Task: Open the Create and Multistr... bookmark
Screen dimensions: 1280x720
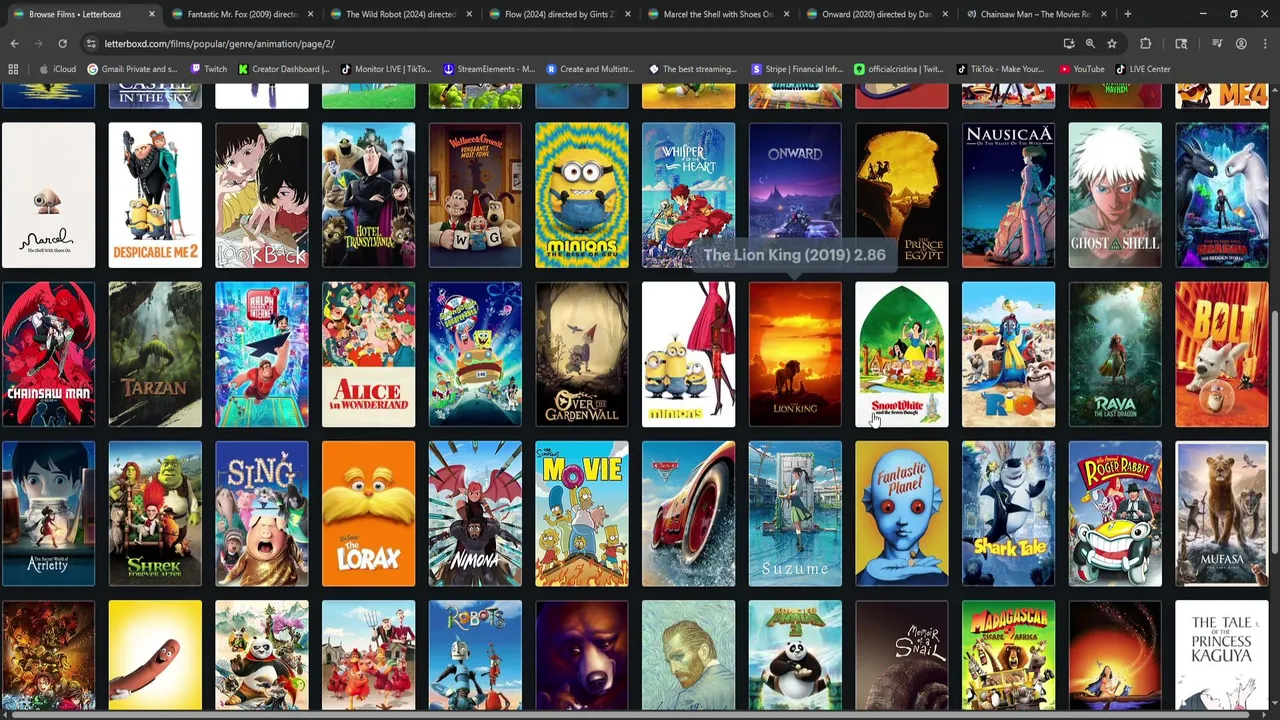Action: [590, 69]
